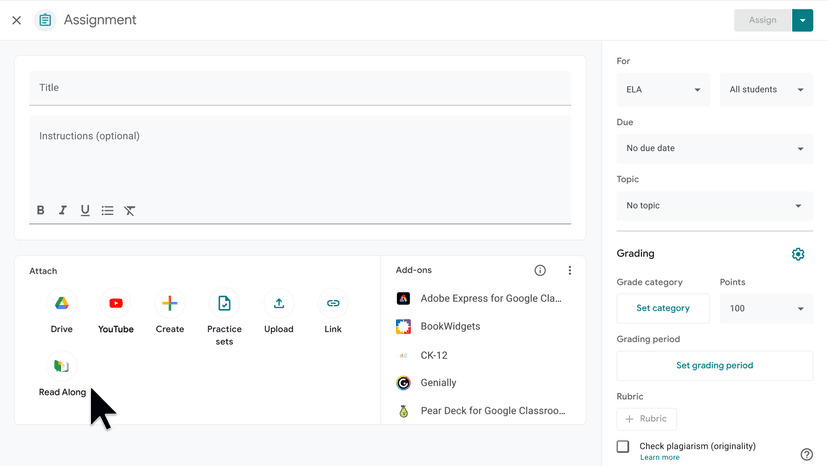Click the Add-ons section label

pyautogui.click(x=413, y=270)
